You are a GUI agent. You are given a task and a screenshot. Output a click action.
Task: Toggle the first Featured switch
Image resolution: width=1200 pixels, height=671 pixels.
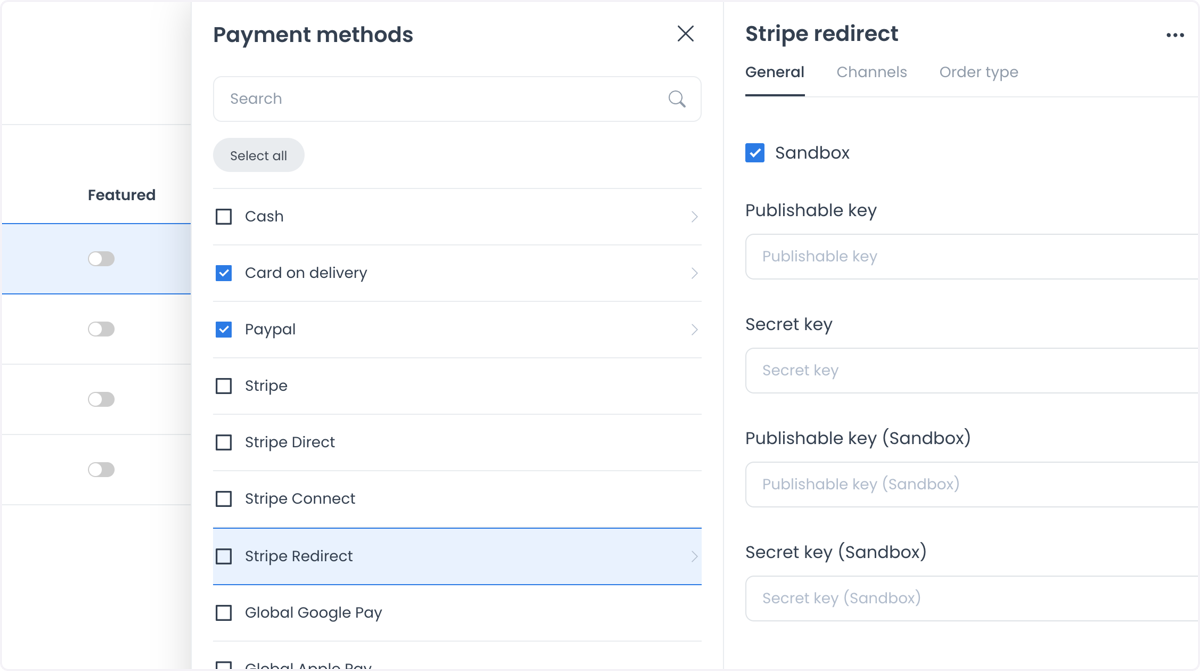(101, 259)
